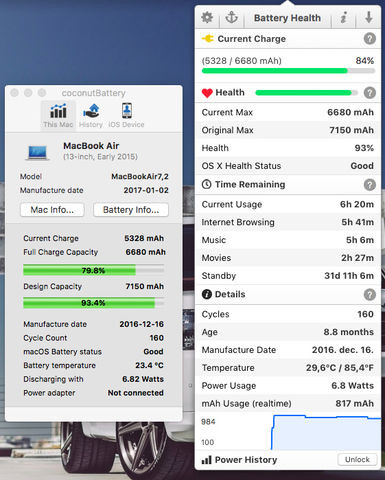
Task: Open iOS Device tab in coconutBattery
Action: (x=126, y=116)
